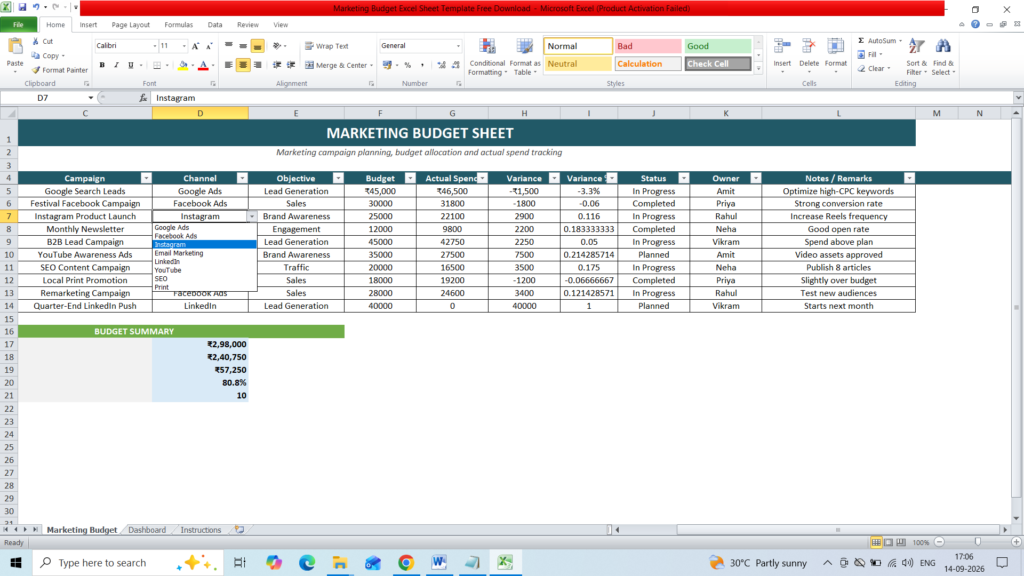
Task: Apply accounting number format icon
Action: [387, 65]
